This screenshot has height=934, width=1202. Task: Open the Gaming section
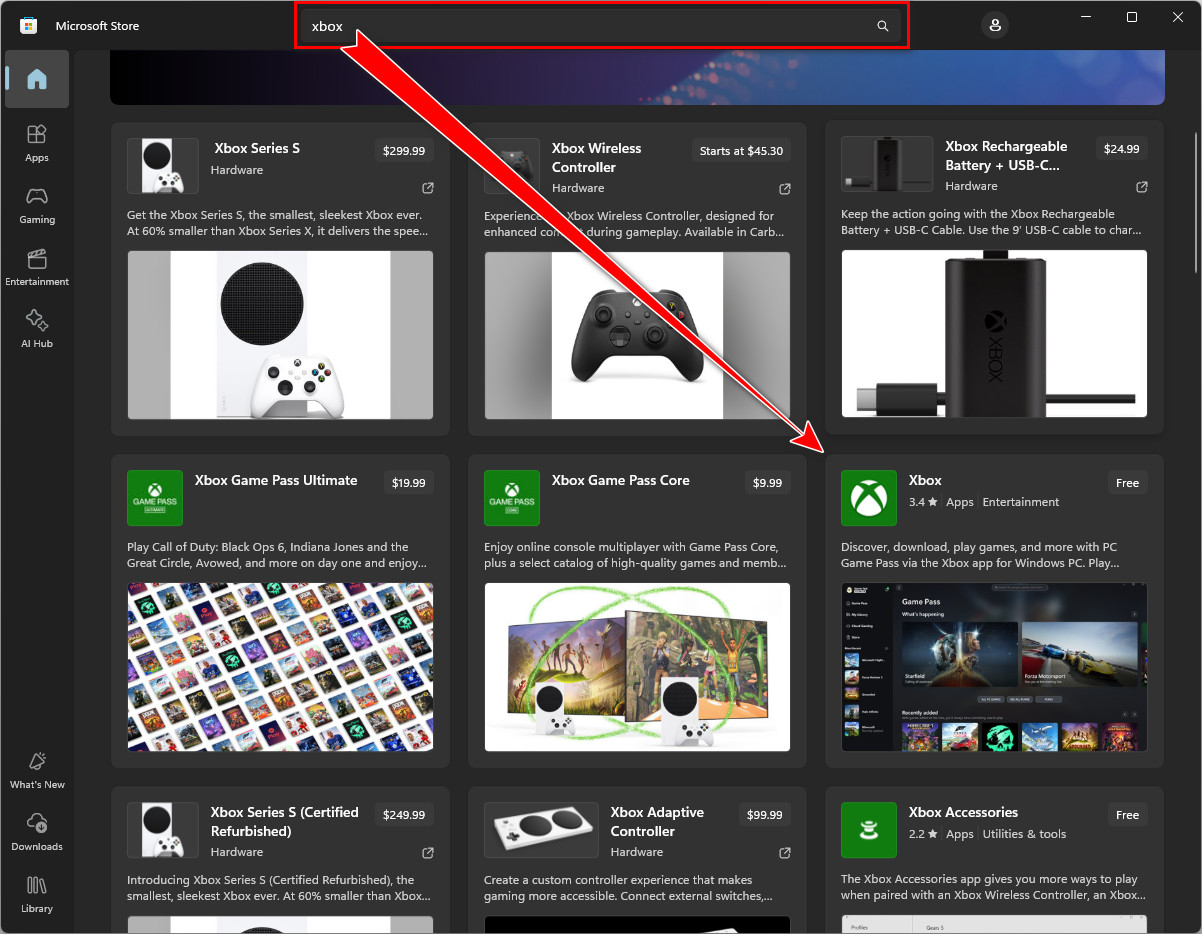37,204
